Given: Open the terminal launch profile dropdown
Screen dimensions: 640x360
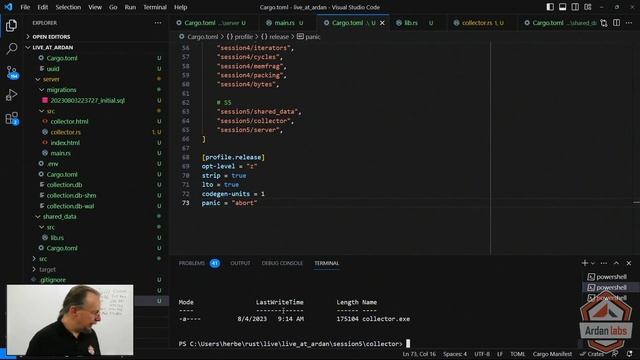Looking at the screenshot, I should (x=593, y=263).
